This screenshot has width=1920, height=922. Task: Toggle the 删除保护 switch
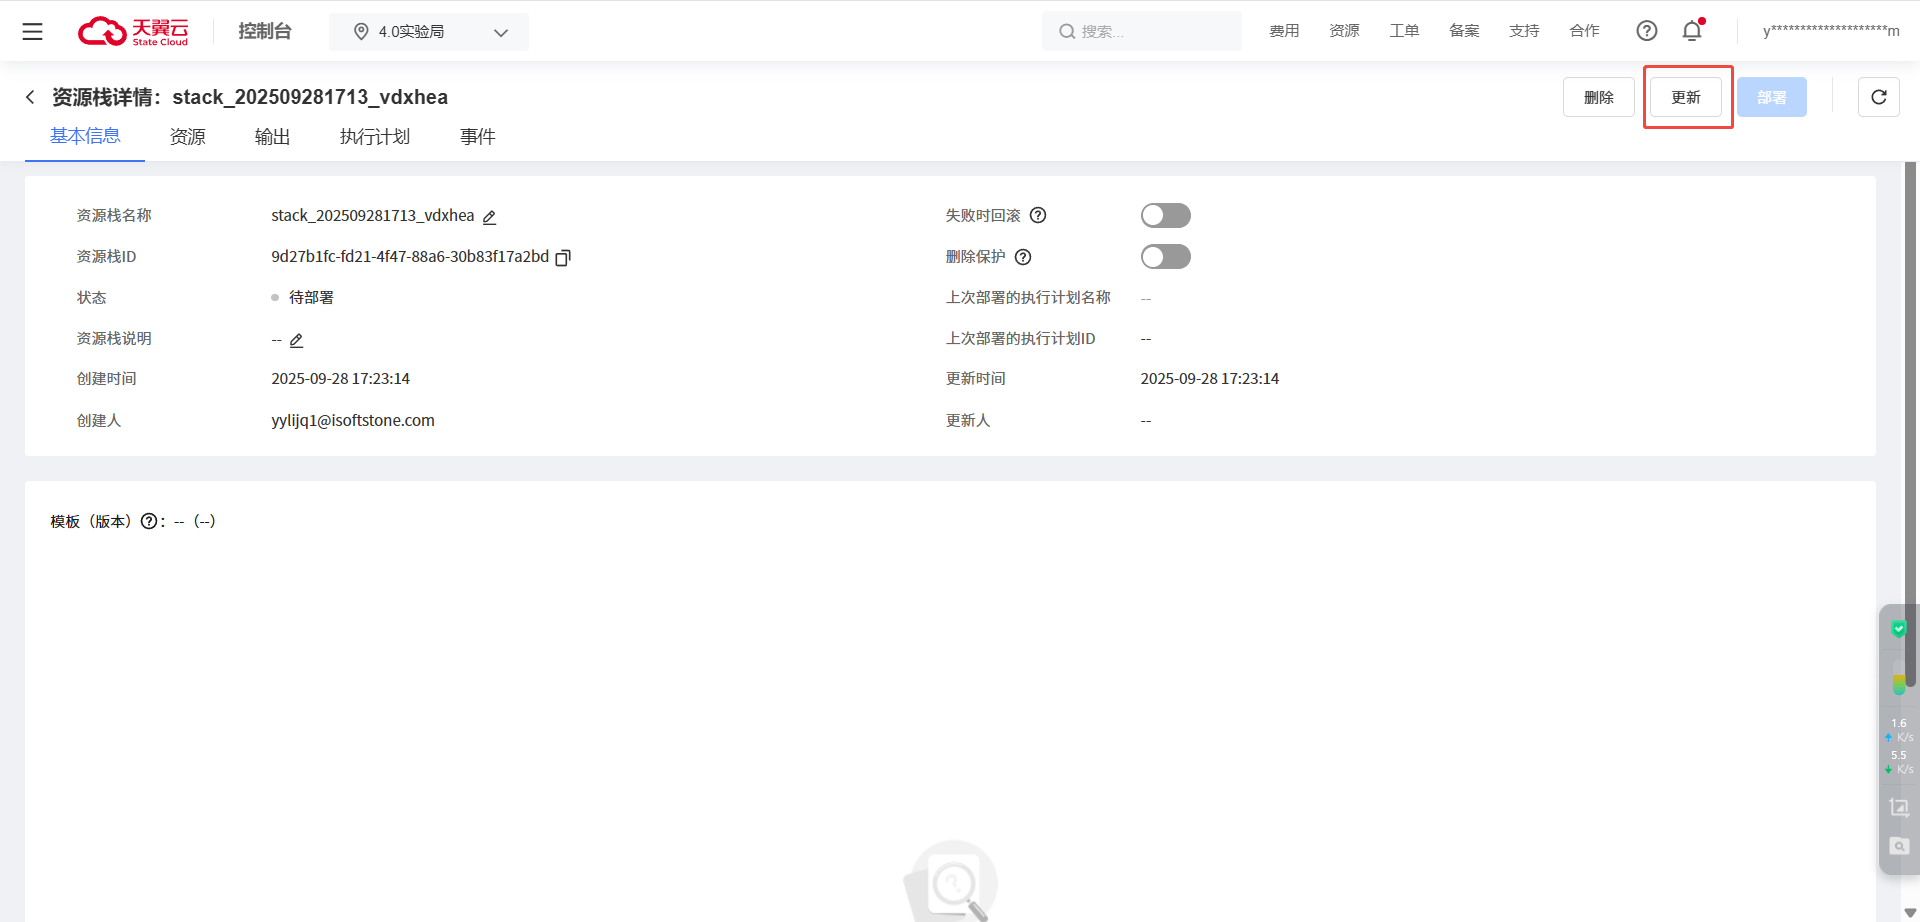(x=1166, y=257)
